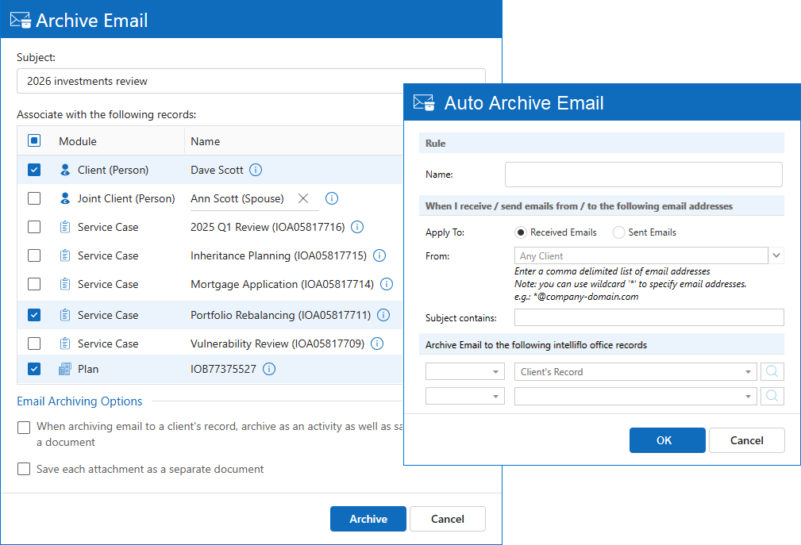Click the rule Name input field

point(643,175)
